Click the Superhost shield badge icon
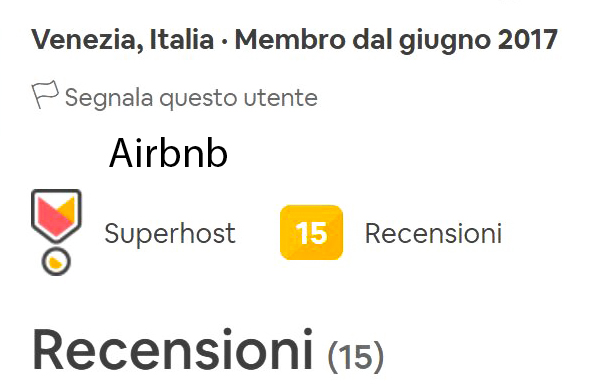This screenshot has width=591, height=384. coord(56,215)
